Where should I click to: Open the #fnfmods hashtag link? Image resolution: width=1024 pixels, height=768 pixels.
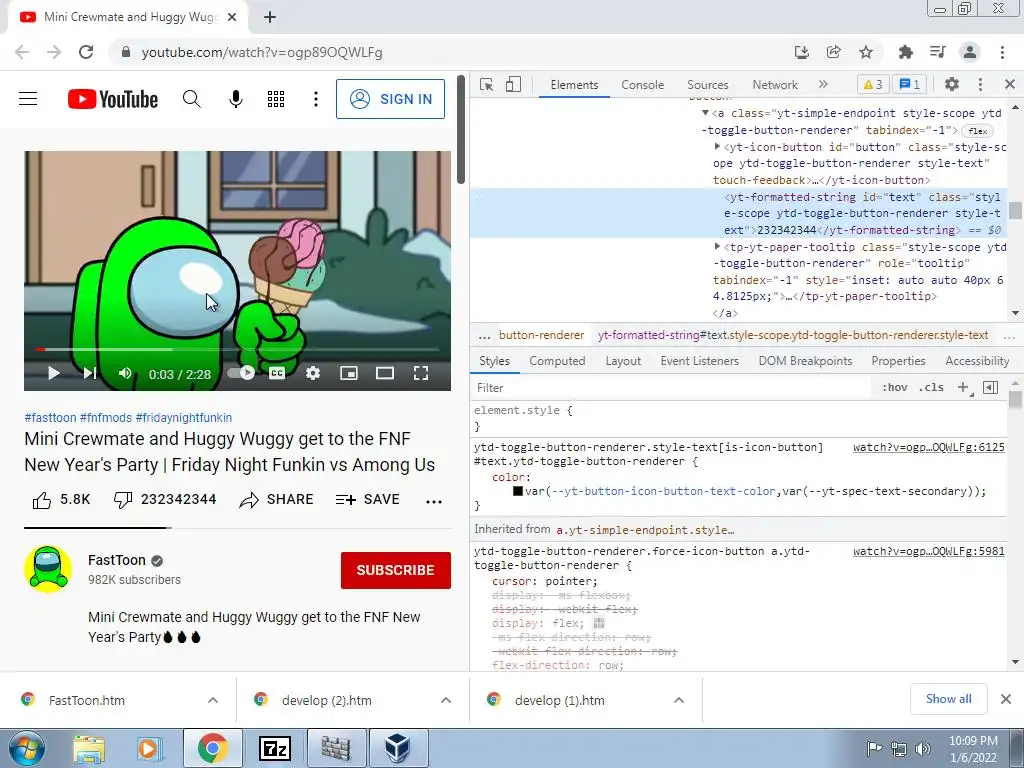(x=106, y=417)
